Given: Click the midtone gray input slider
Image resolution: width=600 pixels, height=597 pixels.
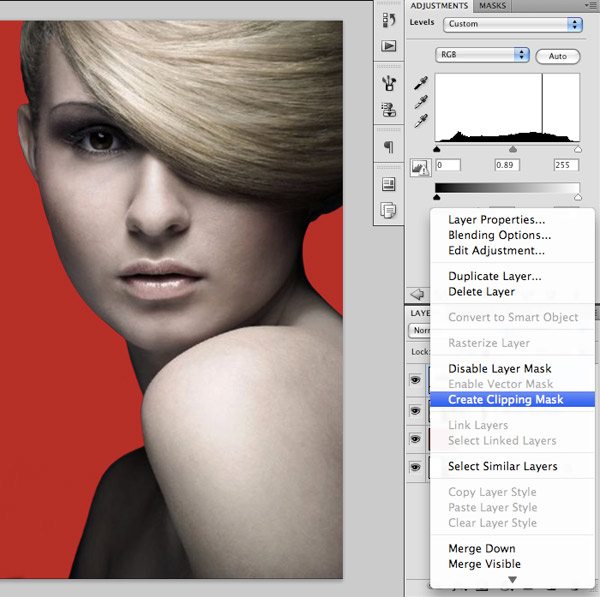Looking at the screenshot, I should click(513, 149).
